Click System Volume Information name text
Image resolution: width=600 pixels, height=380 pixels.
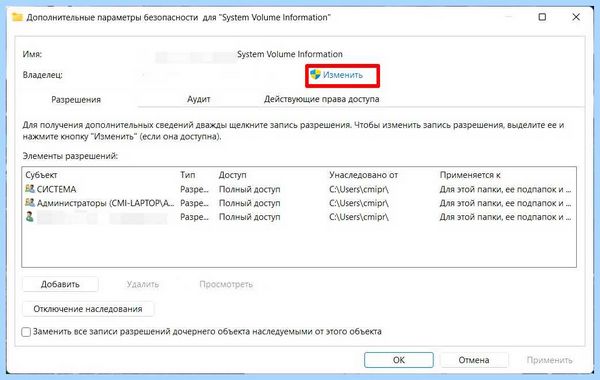pos(290,54)
